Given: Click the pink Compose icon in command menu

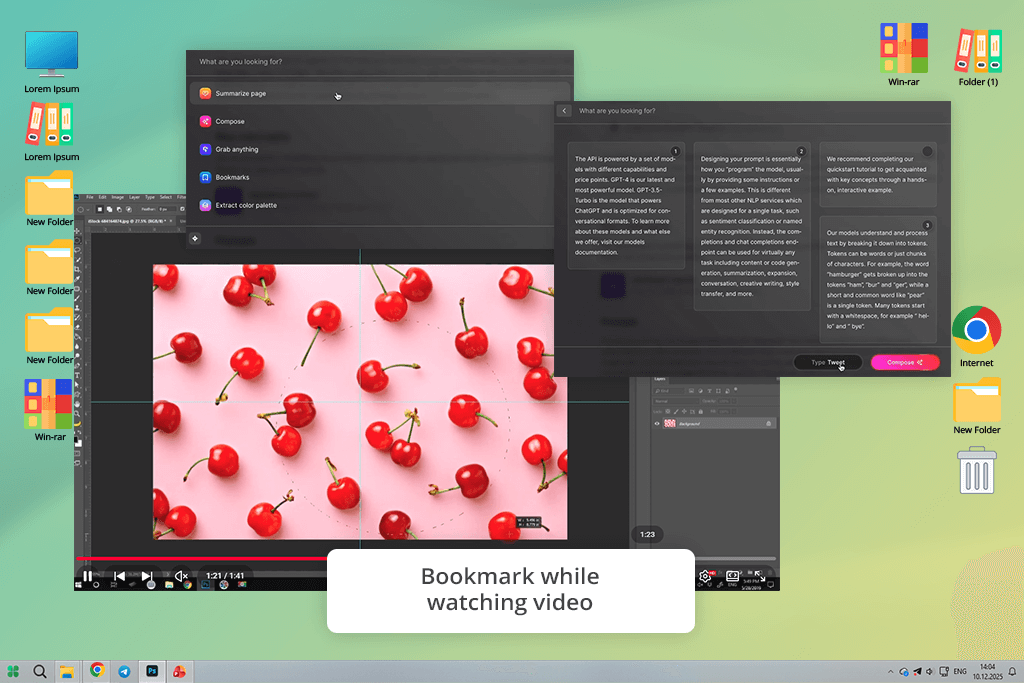Looking at the screenshot, I should click(x=205, y=121).
